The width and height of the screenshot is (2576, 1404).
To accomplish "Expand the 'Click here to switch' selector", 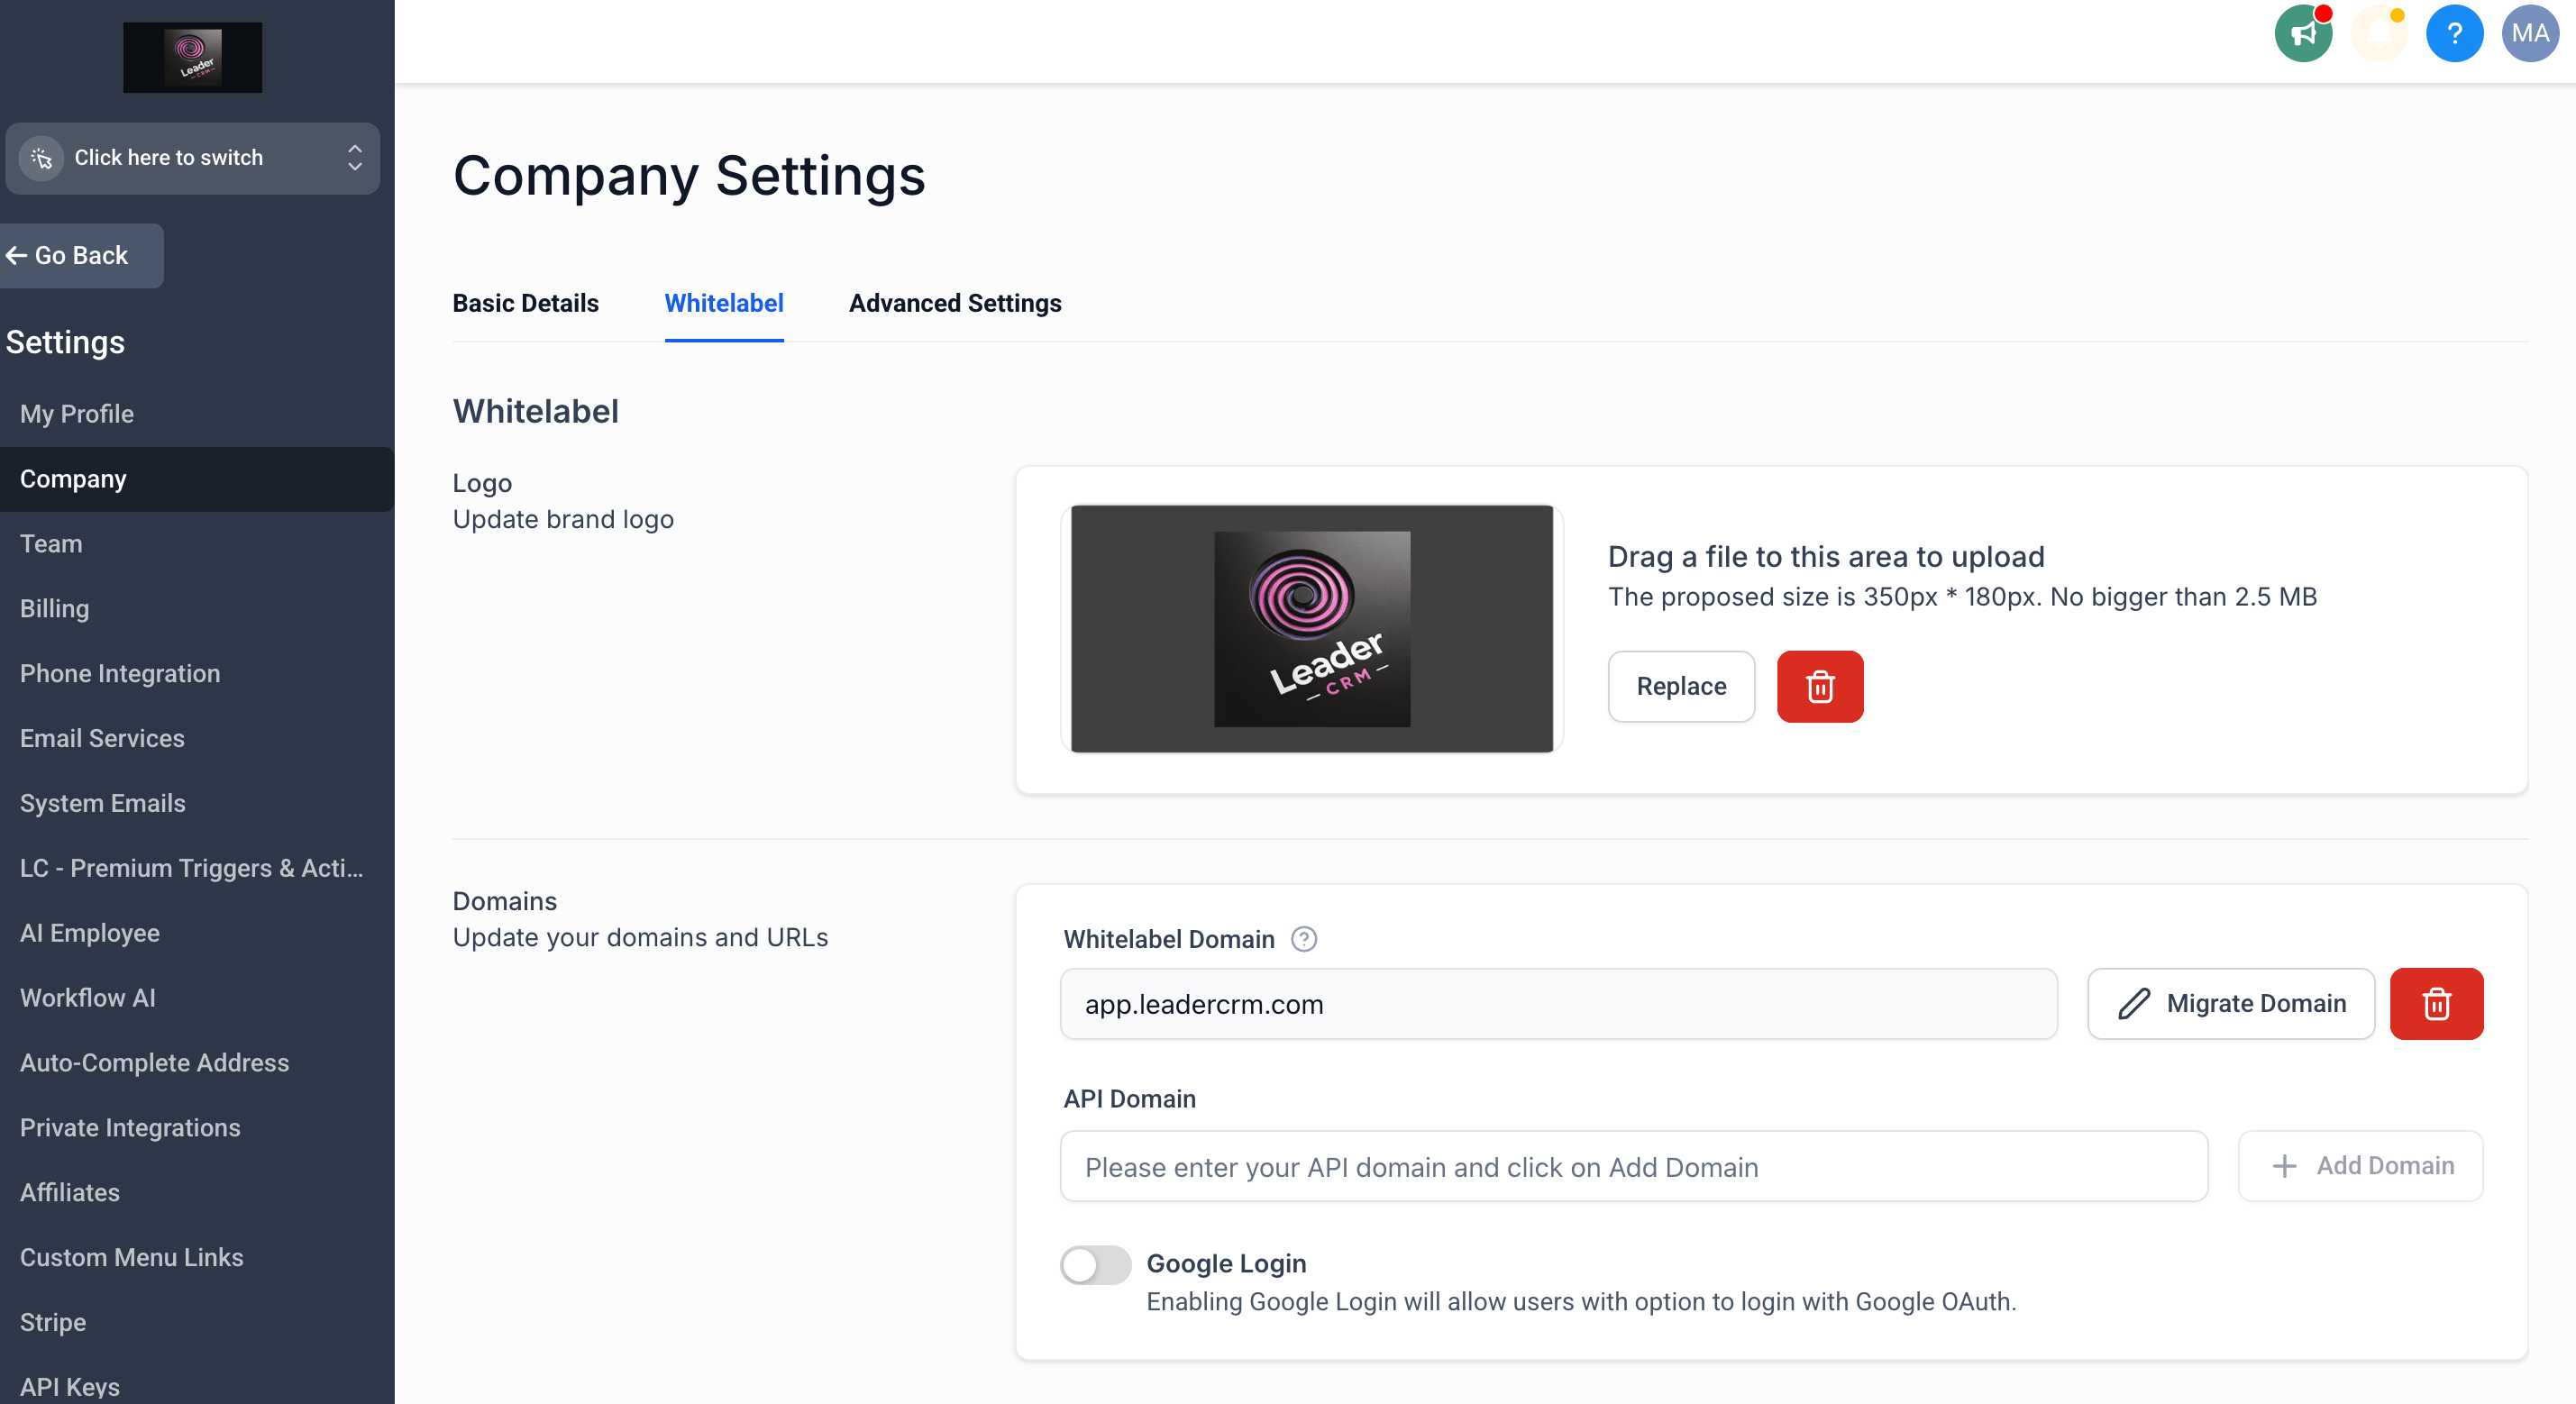I will pyautogui.click(x=192, y=158).
